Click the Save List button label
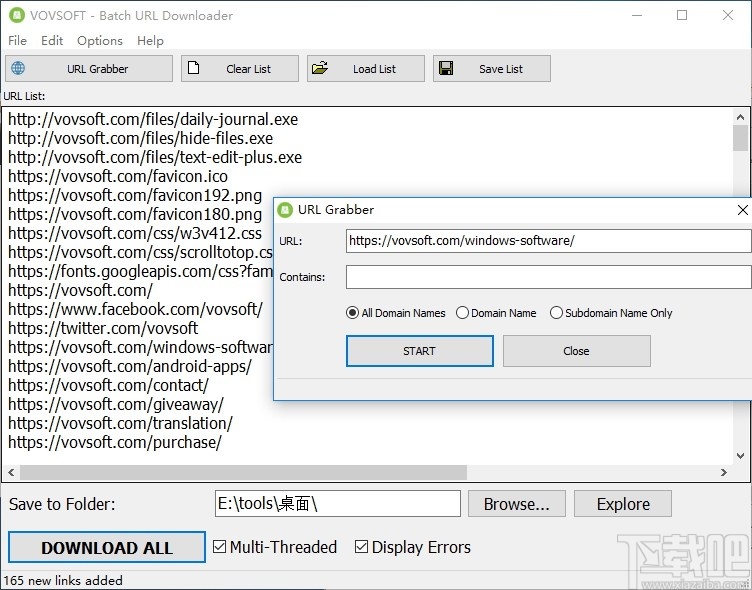This screenshot has height=590, width=752. pyautogui.click(x=501, y=69)
